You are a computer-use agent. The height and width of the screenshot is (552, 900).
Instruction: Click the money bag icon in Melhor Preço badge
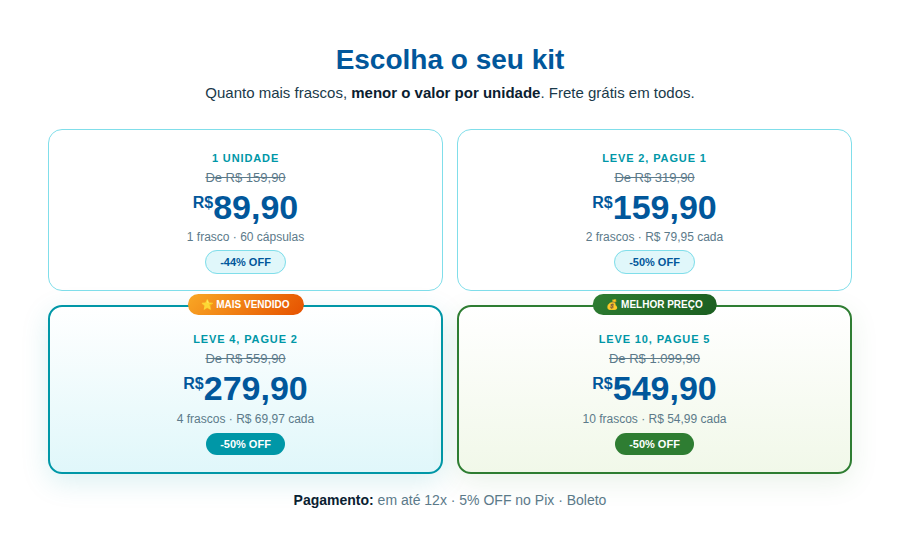click(x=612, y=305)
